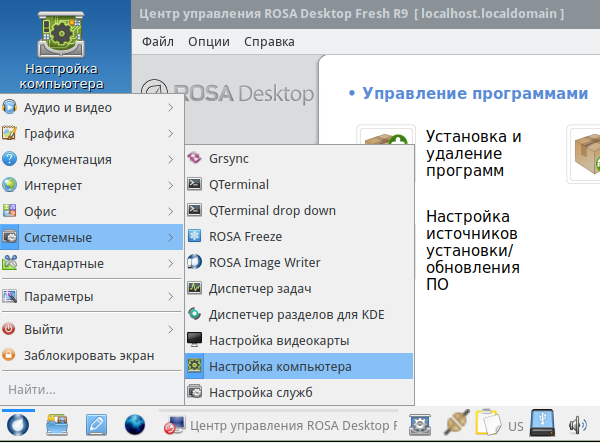Open the text editor pencil icon in the taskbar
This screenshot has height=443, width=600.
pyautogui.click(x=96, y=425)
